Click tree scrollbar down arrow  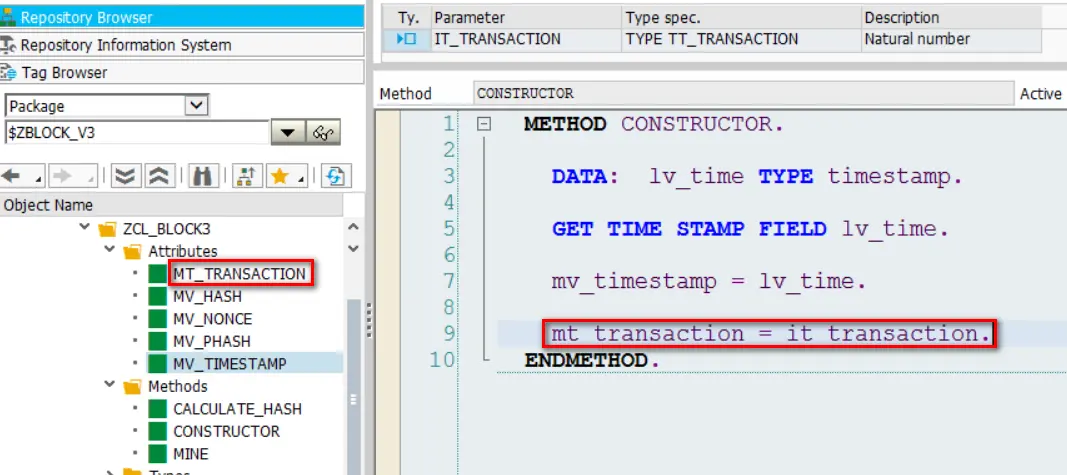353,249
